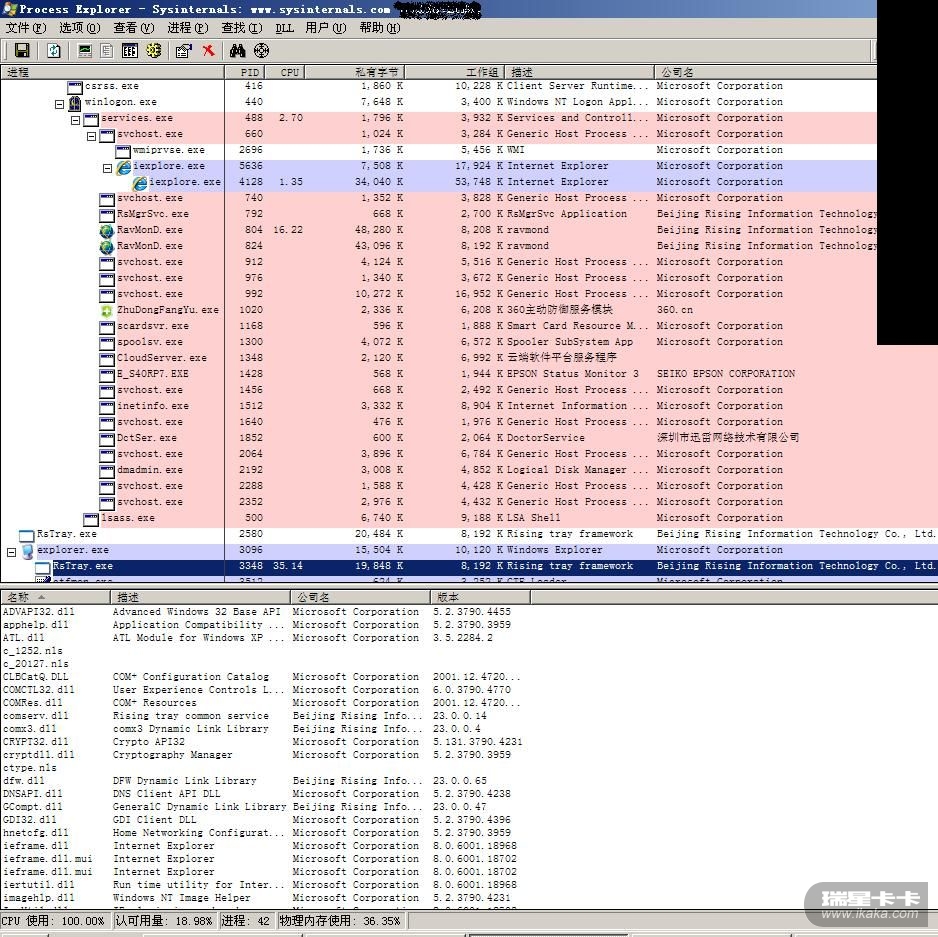Collapse the iexplore.exe PID 5636 node
The height and width of the screenshot is (937, 938).
pos(108,169)
